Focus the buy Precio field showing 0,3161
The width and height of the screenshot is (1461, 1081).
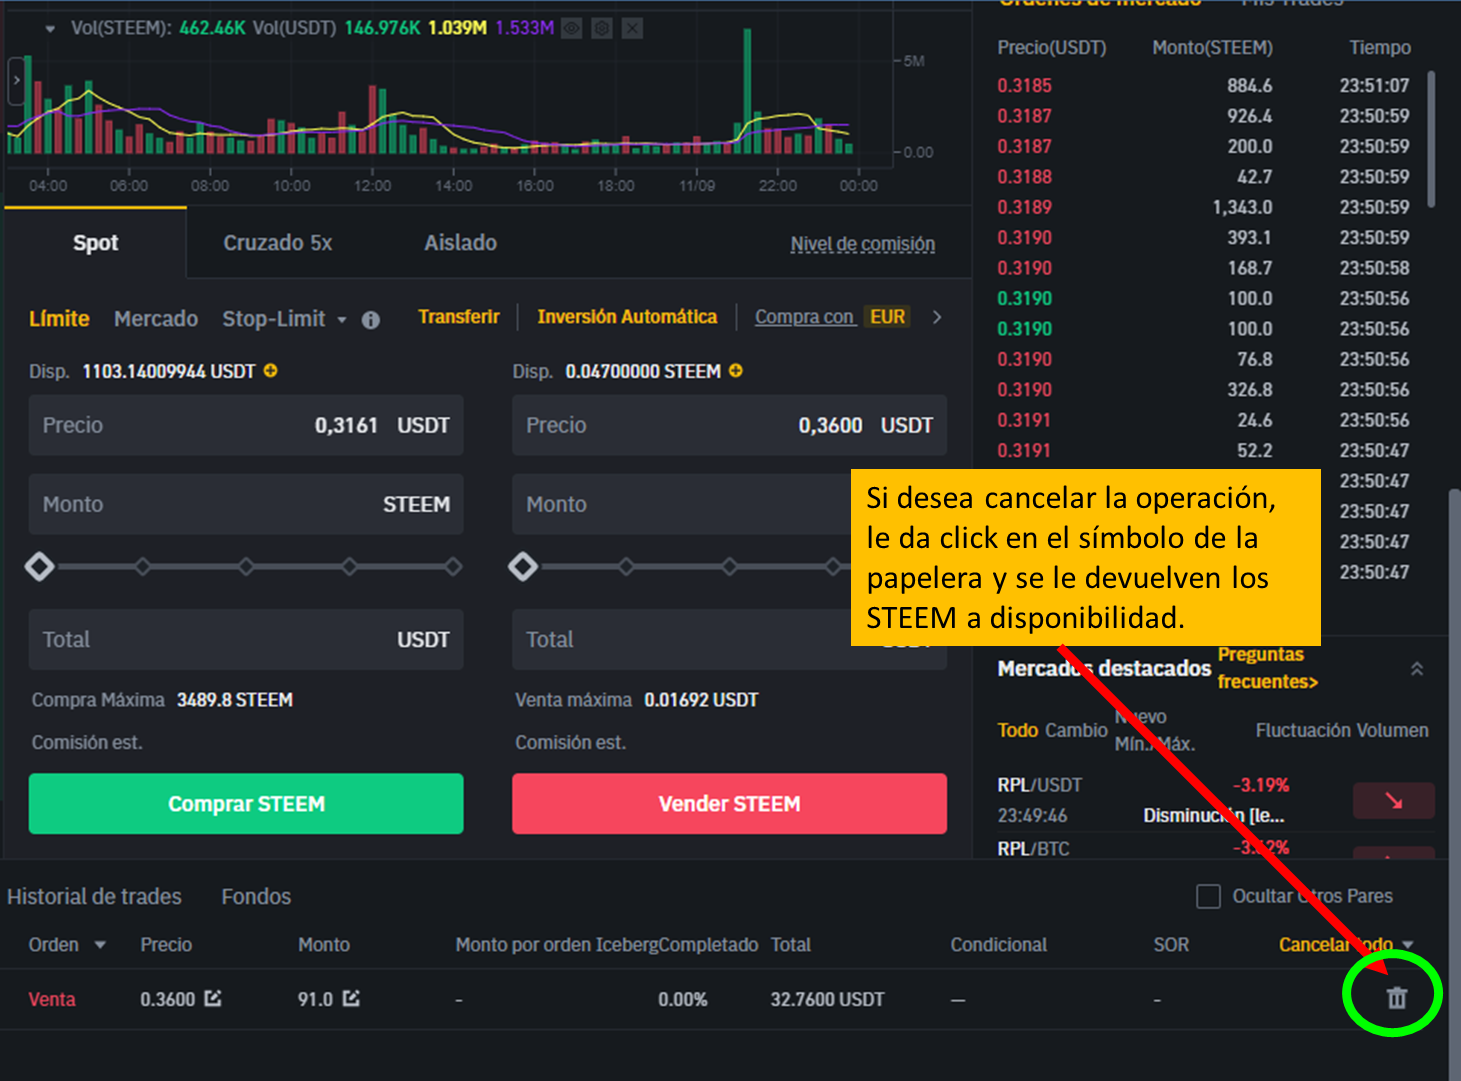[x=246, y=425]
